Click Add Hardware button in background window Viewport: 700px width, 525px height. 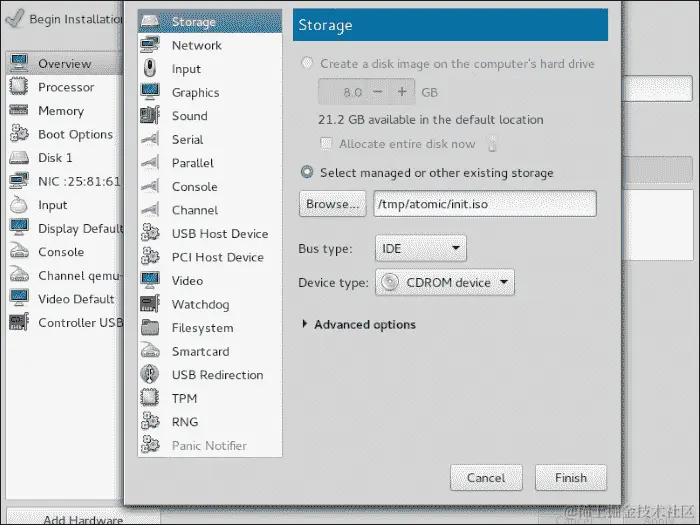[83, 518]
